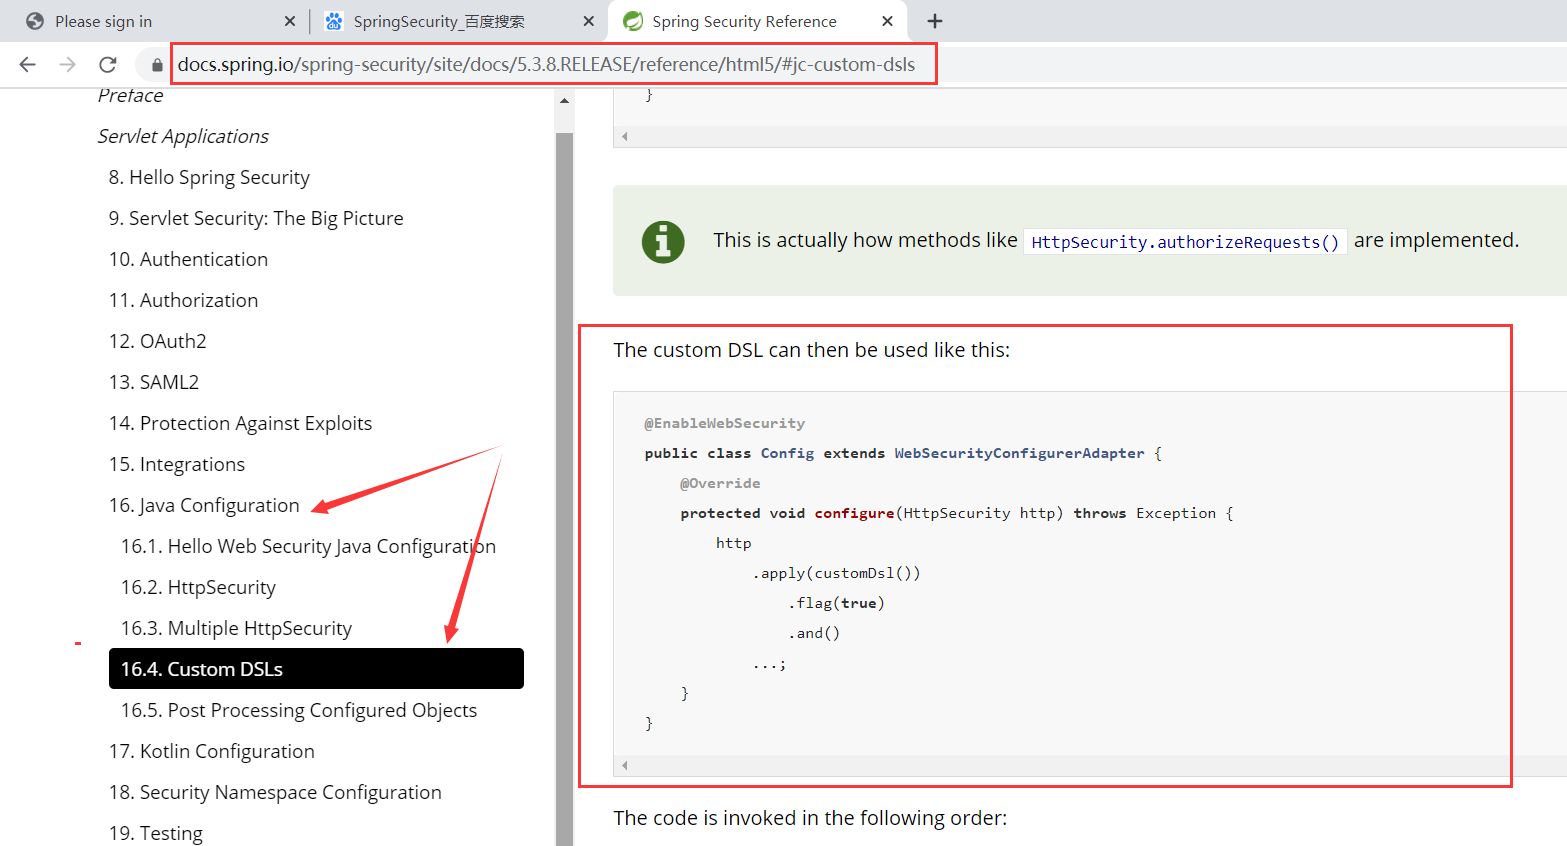Go to '8. Hello Spring Security'
The height and width of the screenshot is (846, 1567).
point(209,177)
